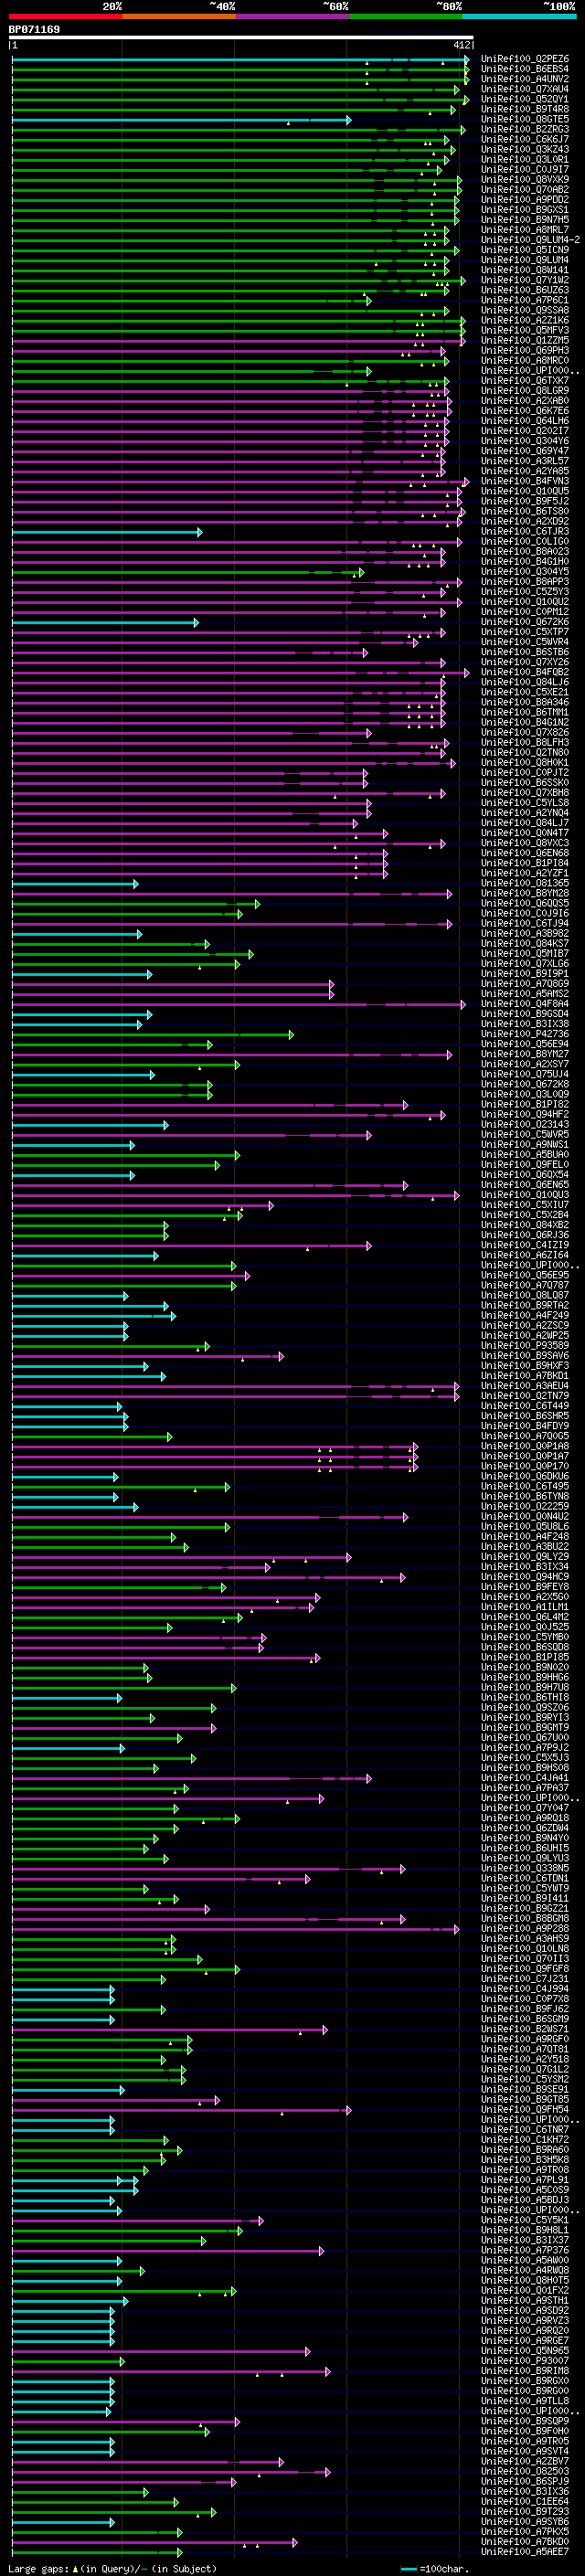Screen dimensions: 585x2576
Task: Select the UniRef100_Q10QU5 entry
Action: coord(525,491)
